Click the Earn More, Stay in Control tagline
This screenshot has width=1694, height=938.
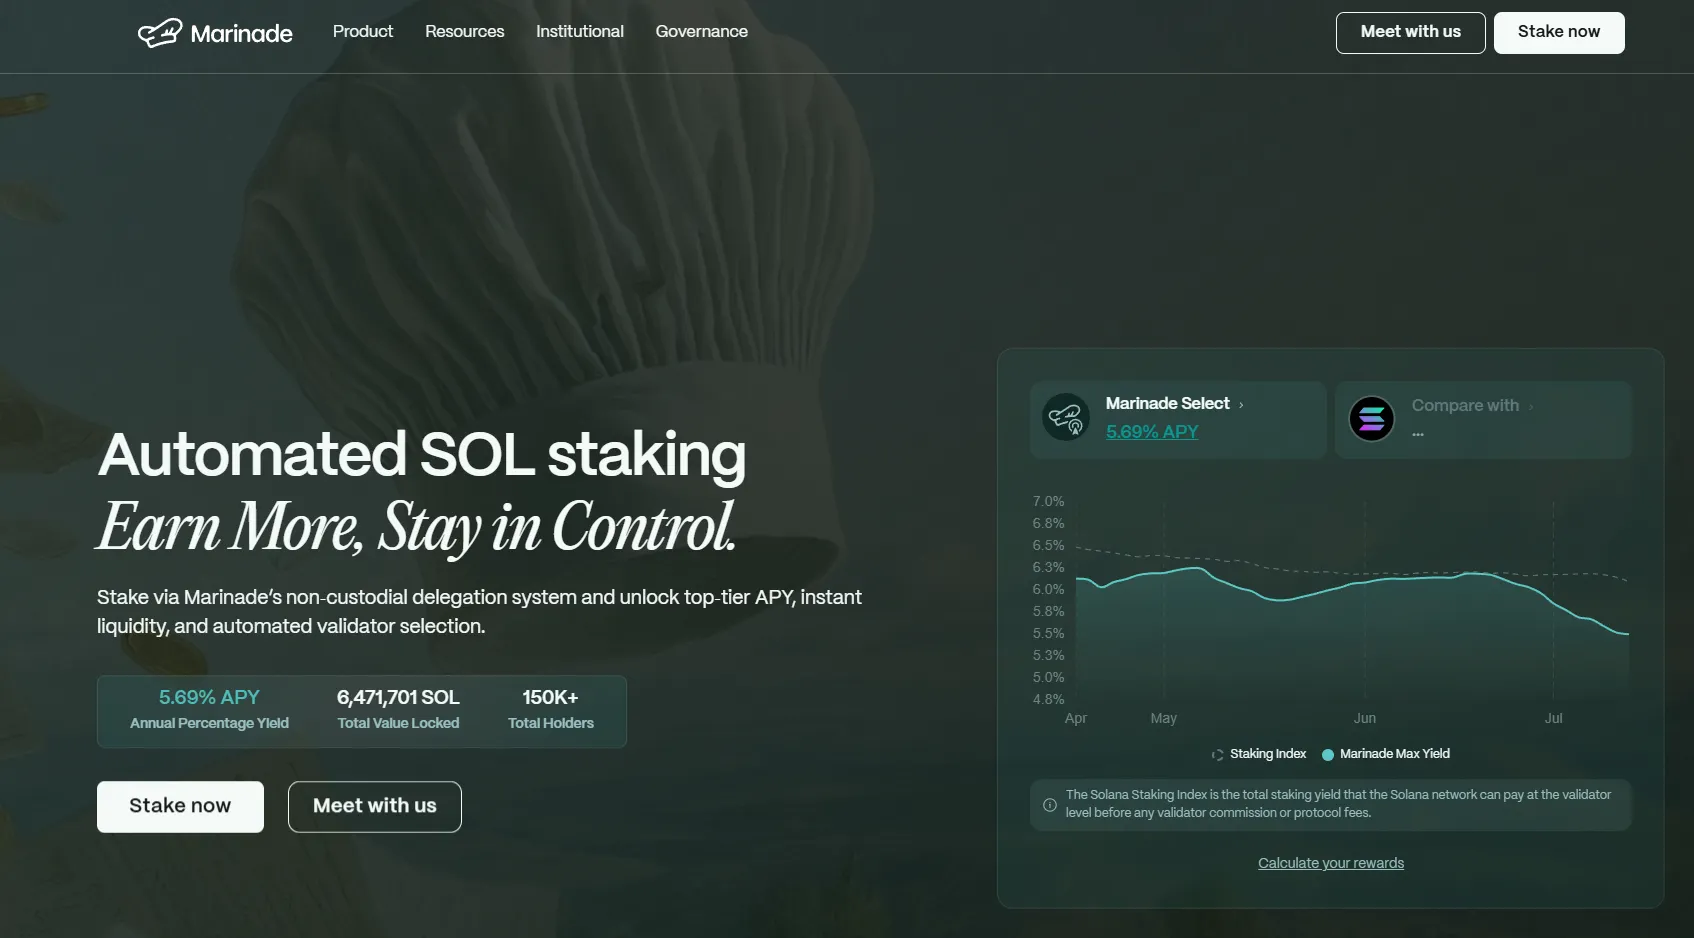pos(417,527)
